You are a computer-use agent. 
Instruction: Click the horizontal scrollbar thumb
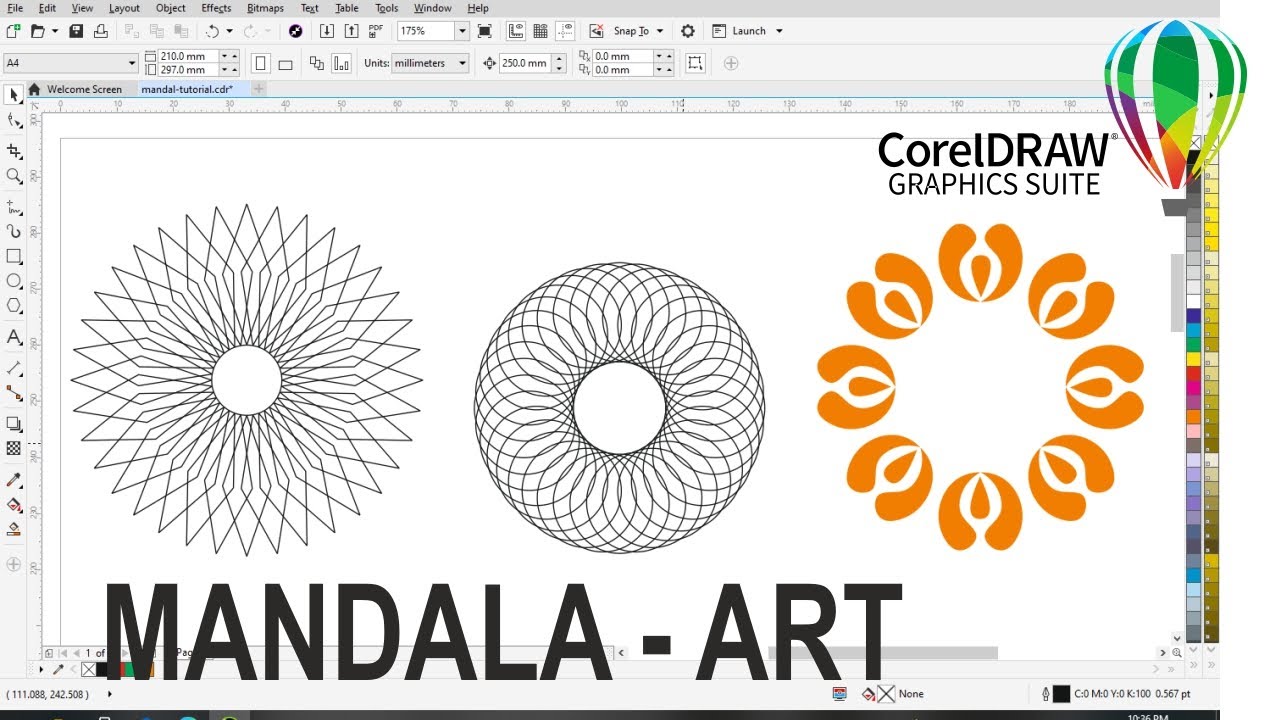[x=883, y=653]
